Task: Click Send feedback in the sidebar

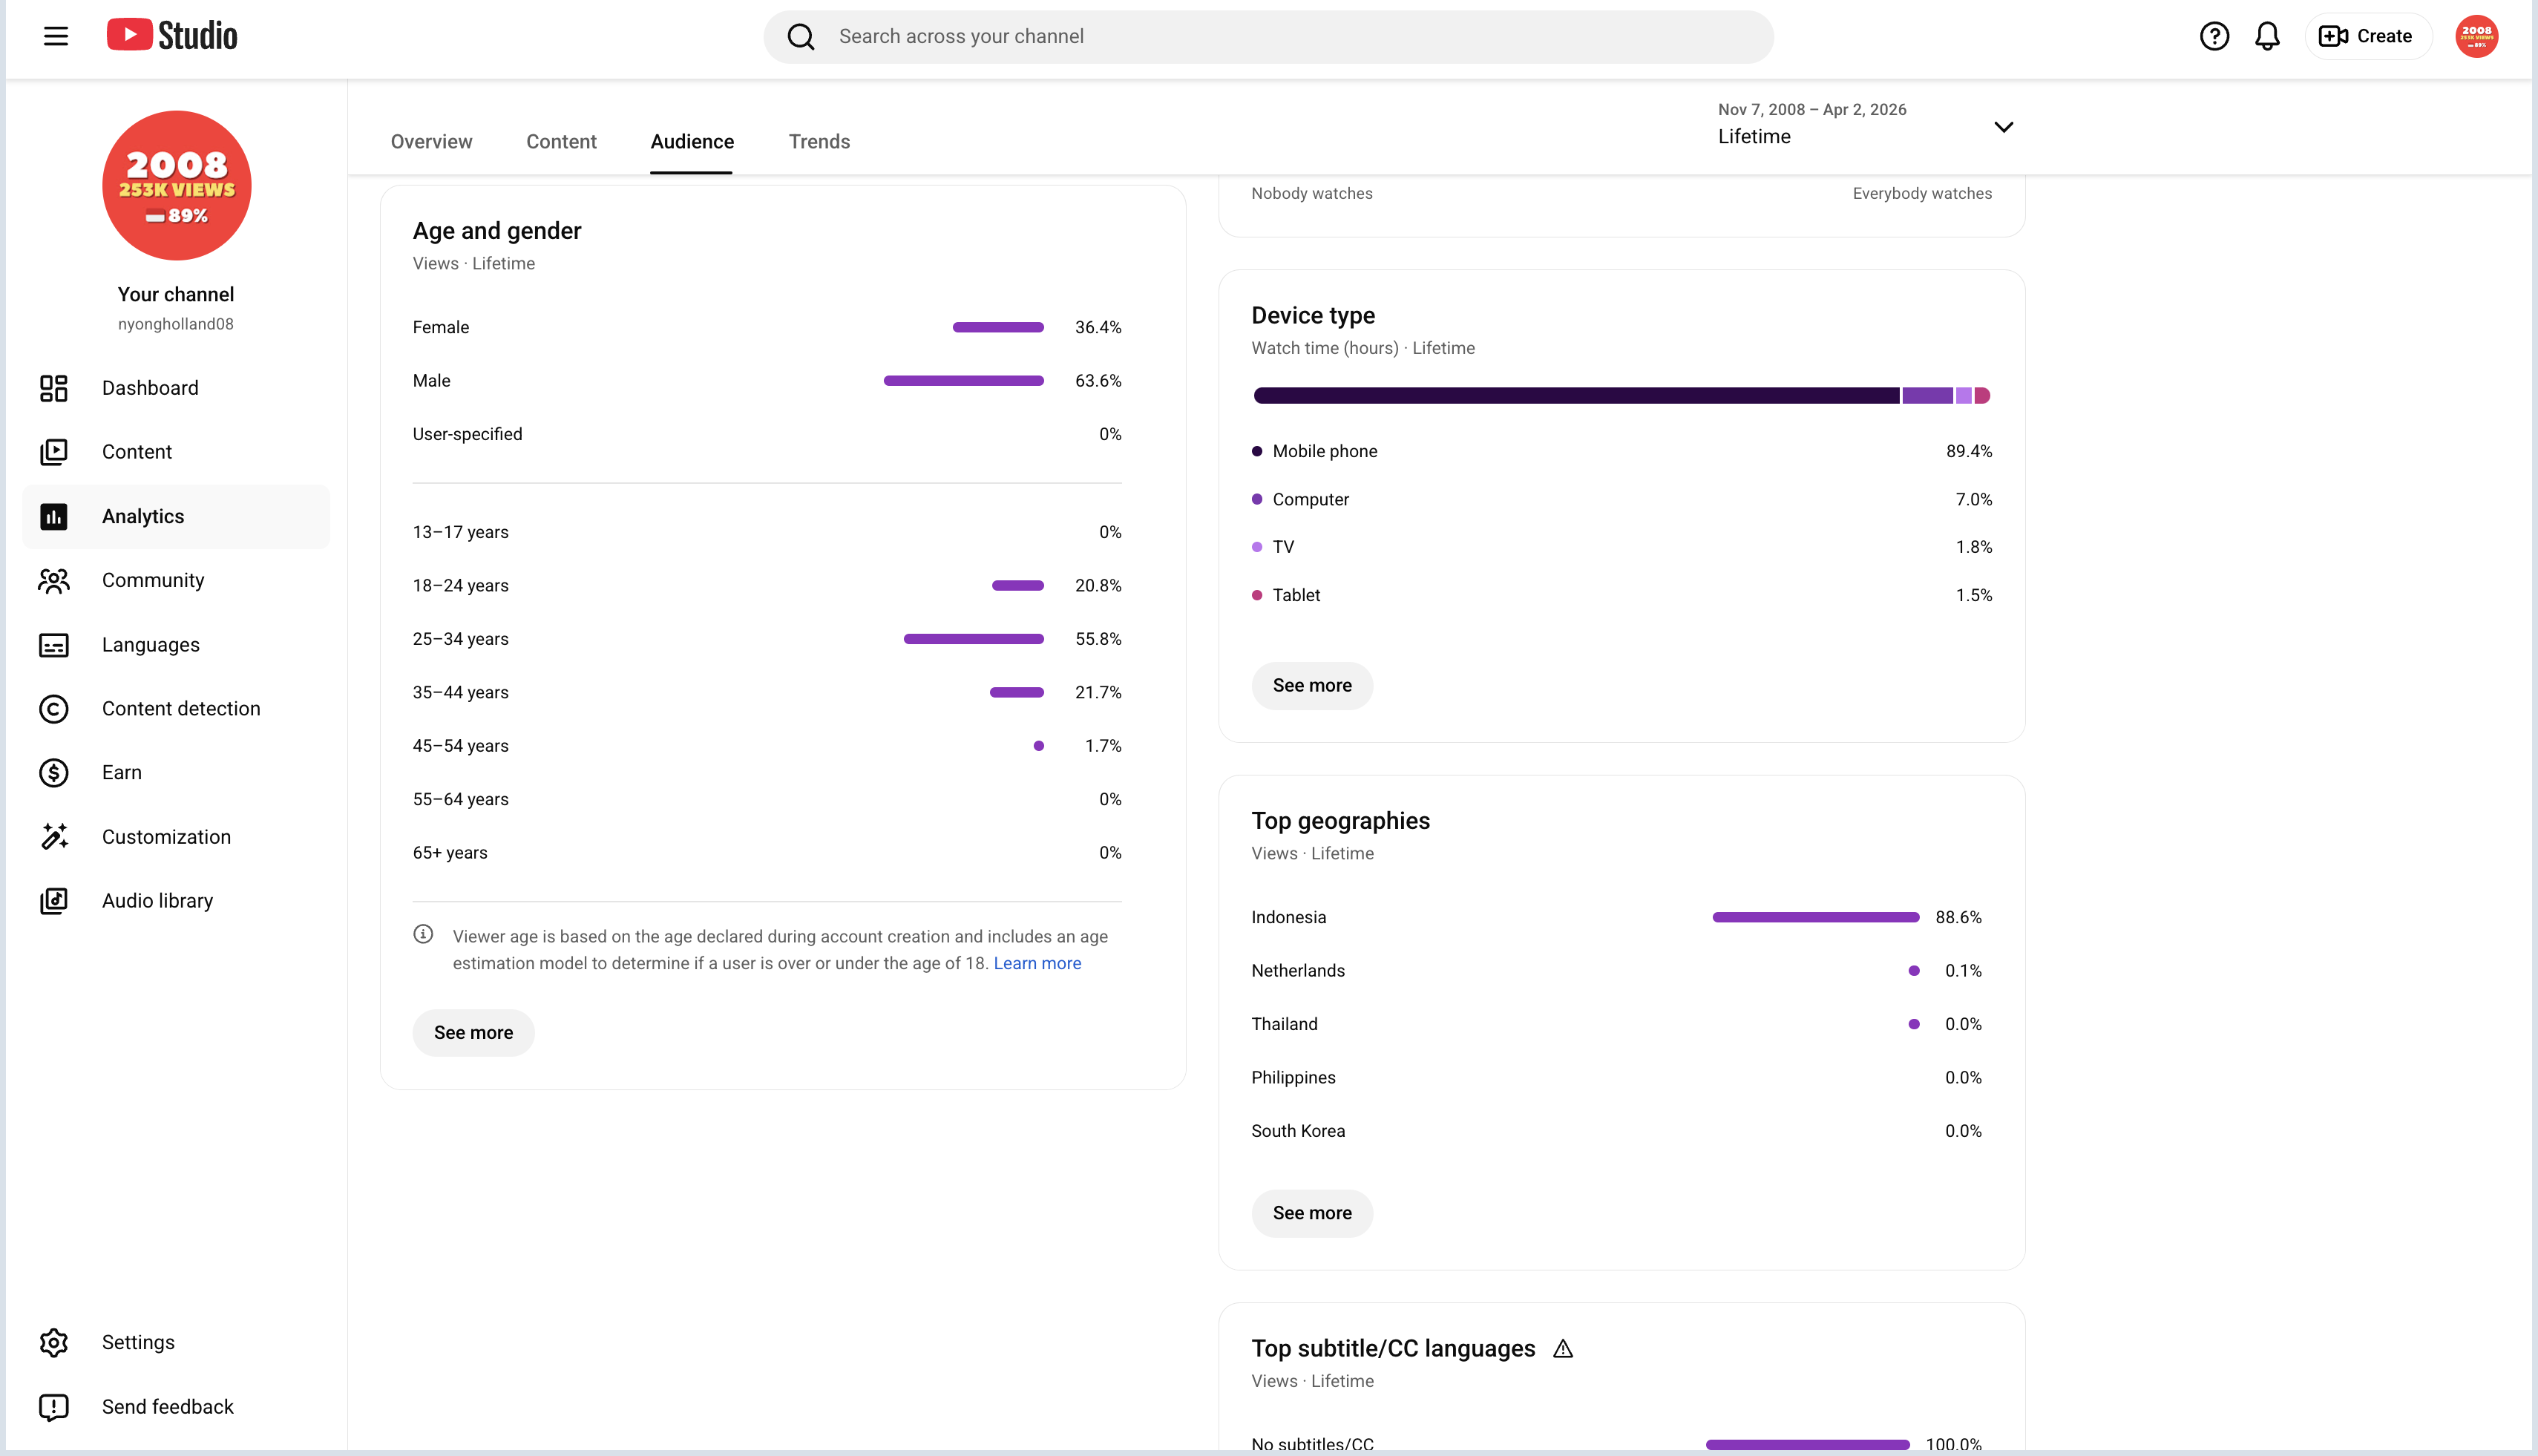Action: click(x=176, y=1407)
